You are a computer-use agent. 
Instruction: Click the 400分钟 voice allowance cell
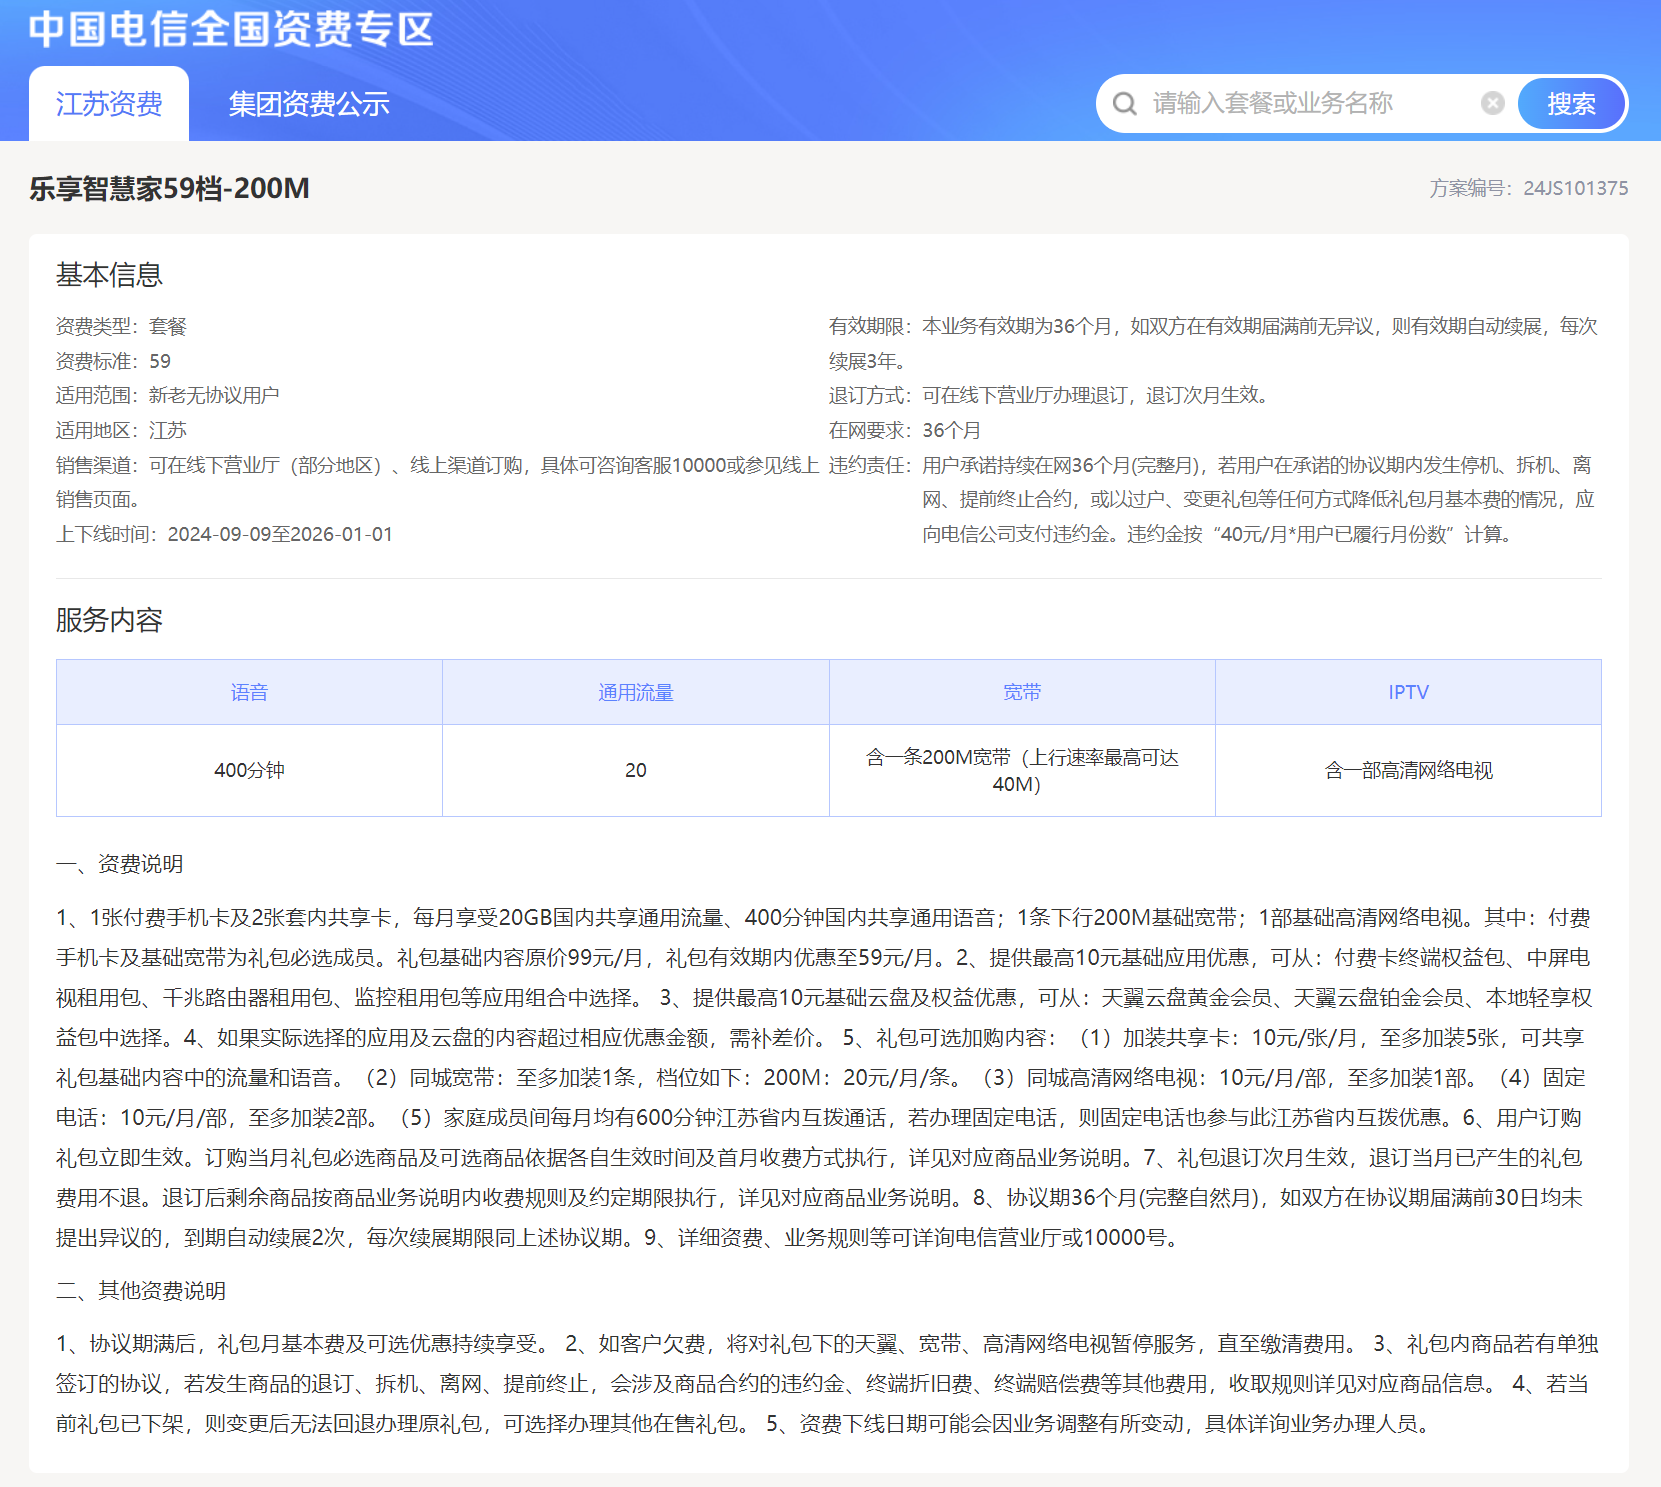pos(249,770)
